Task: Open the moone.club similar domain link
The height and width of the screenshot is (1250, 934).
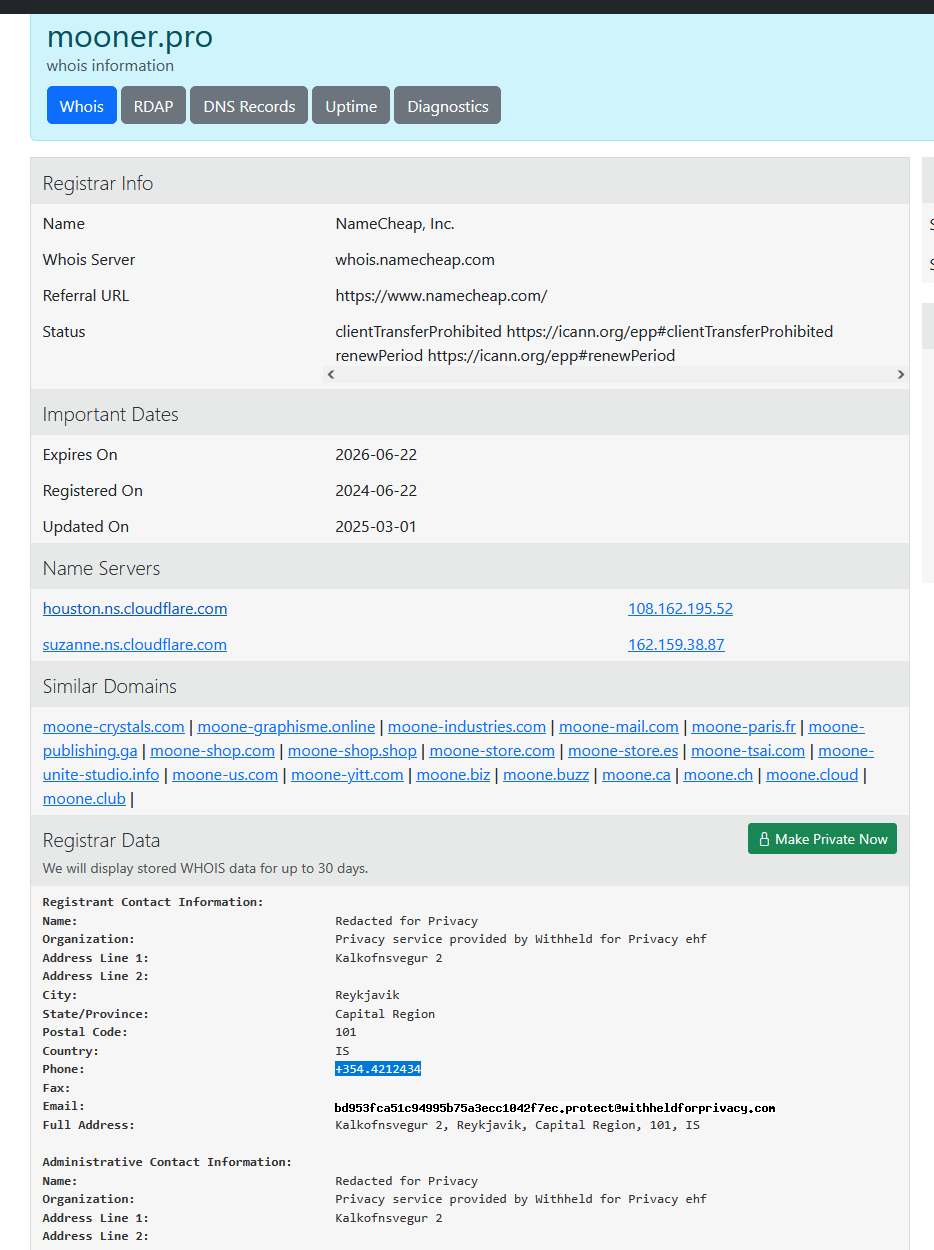Action: pyautogui.click(x=84, y=799)
